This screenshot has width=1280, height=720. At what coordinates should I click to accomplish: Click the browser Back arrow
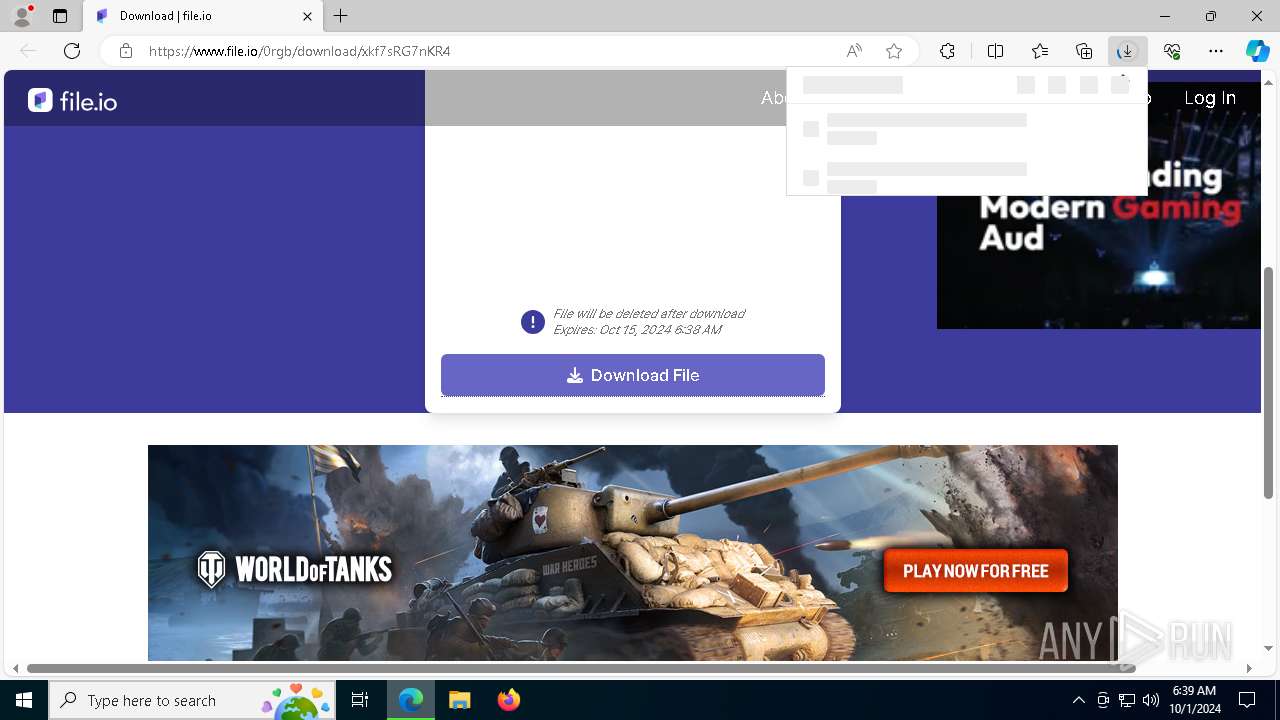tap(28, 51)
